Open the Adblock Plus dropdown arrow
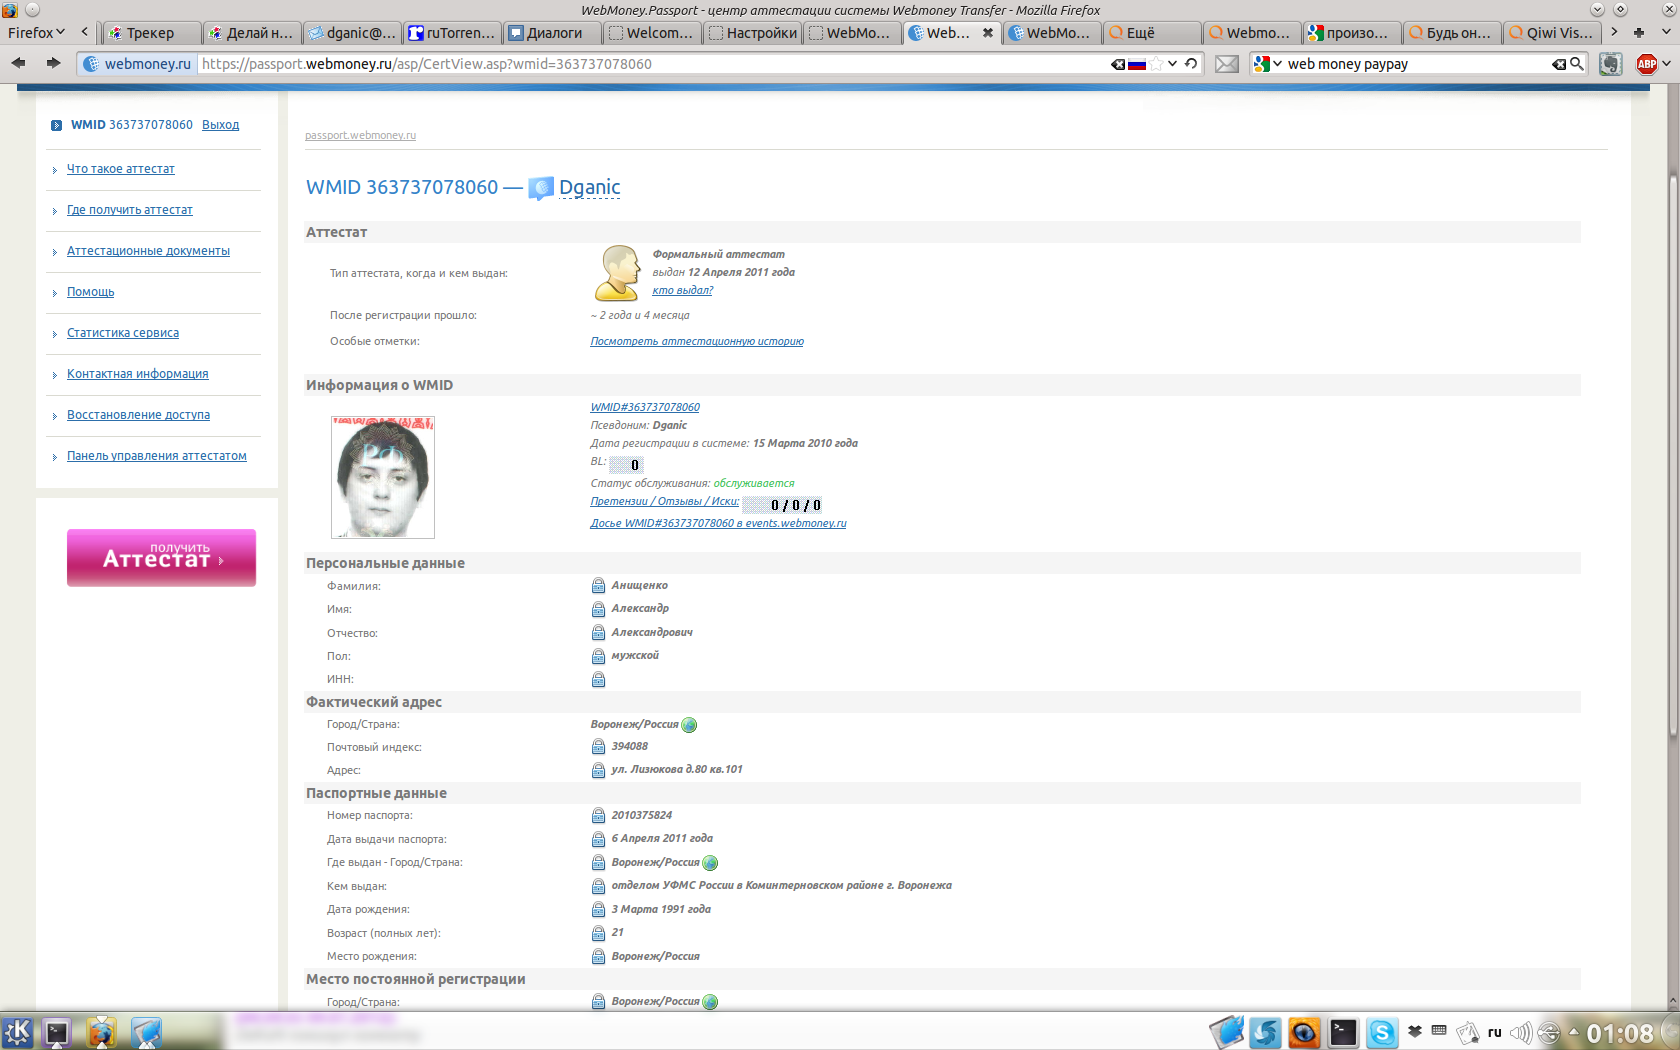 (x=1667, y=64)
